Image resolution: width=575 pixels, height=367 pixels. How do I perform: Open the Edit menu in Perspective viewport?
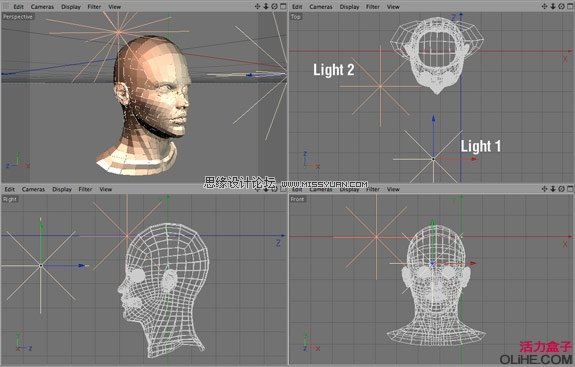pos(18,7)
